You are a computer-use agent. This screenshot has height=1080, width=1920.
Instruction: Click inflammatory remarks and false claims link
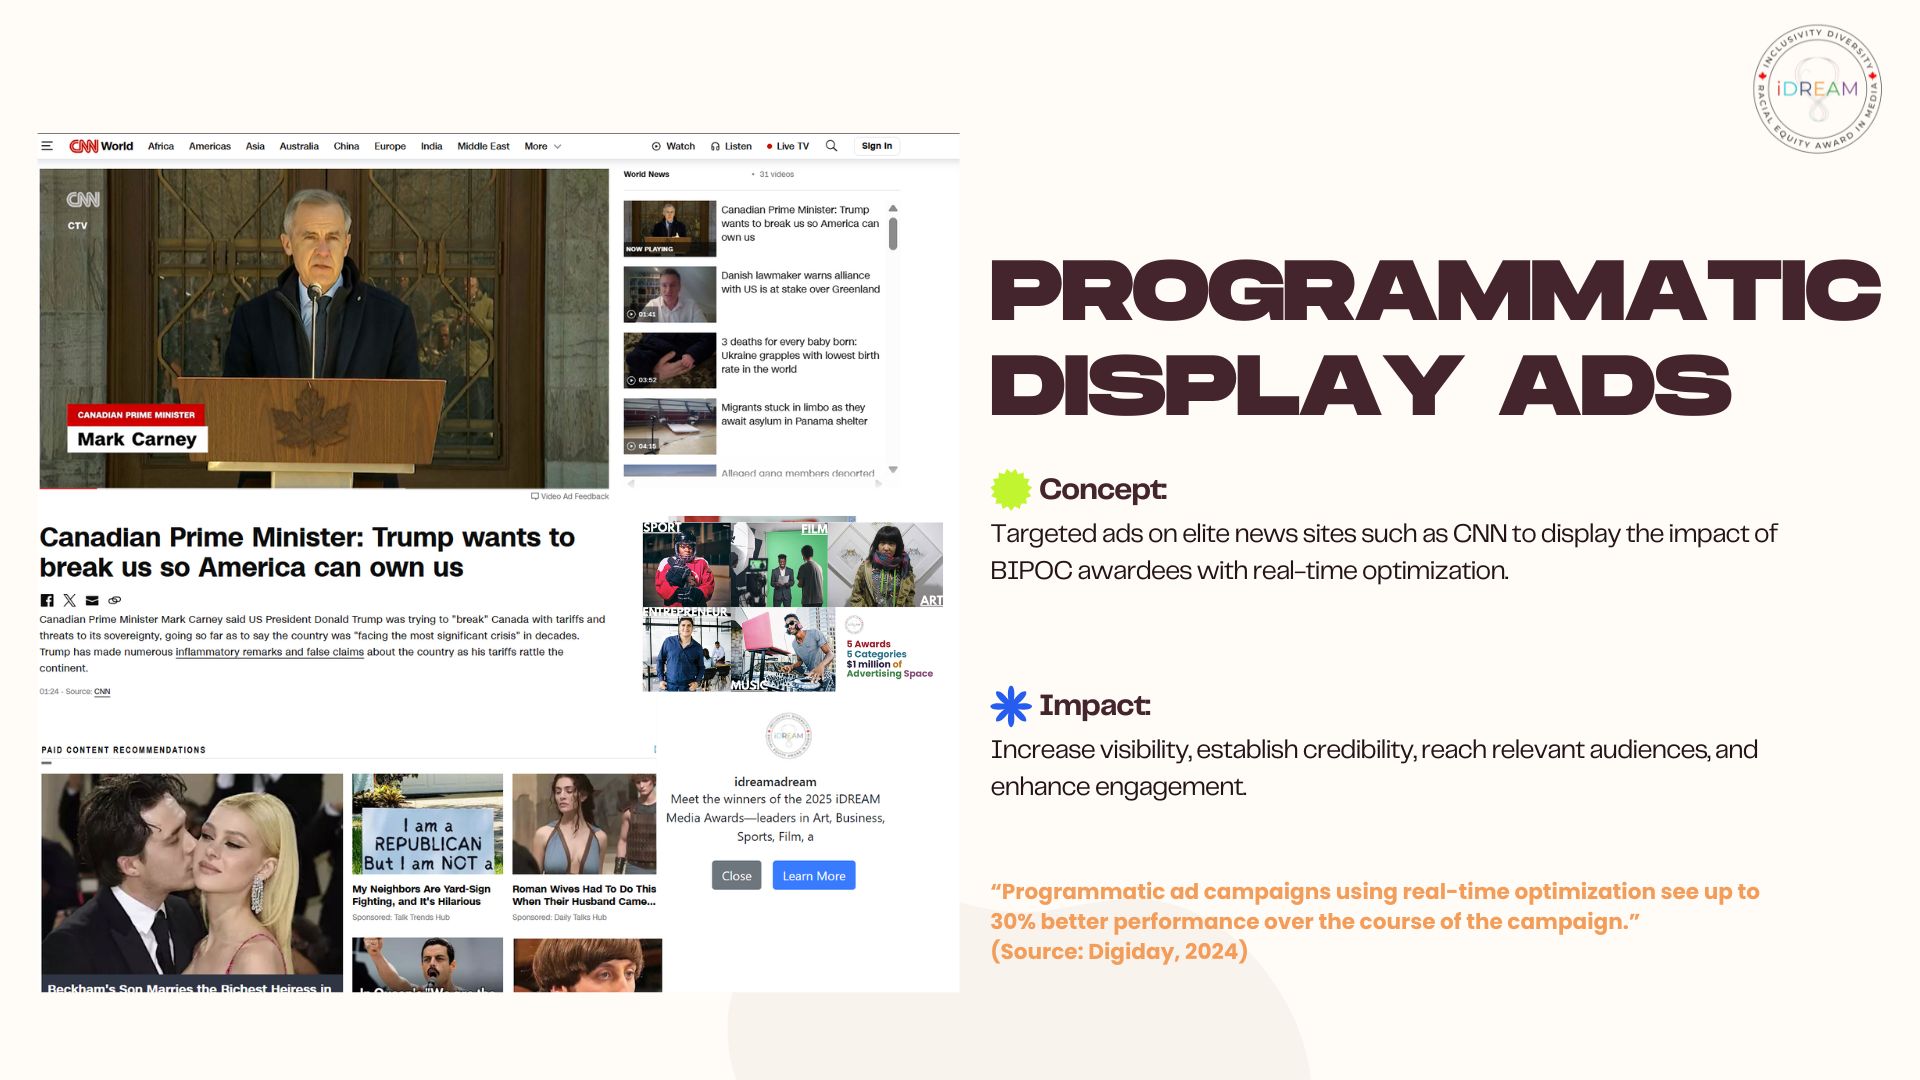click(x=269, y=652)
